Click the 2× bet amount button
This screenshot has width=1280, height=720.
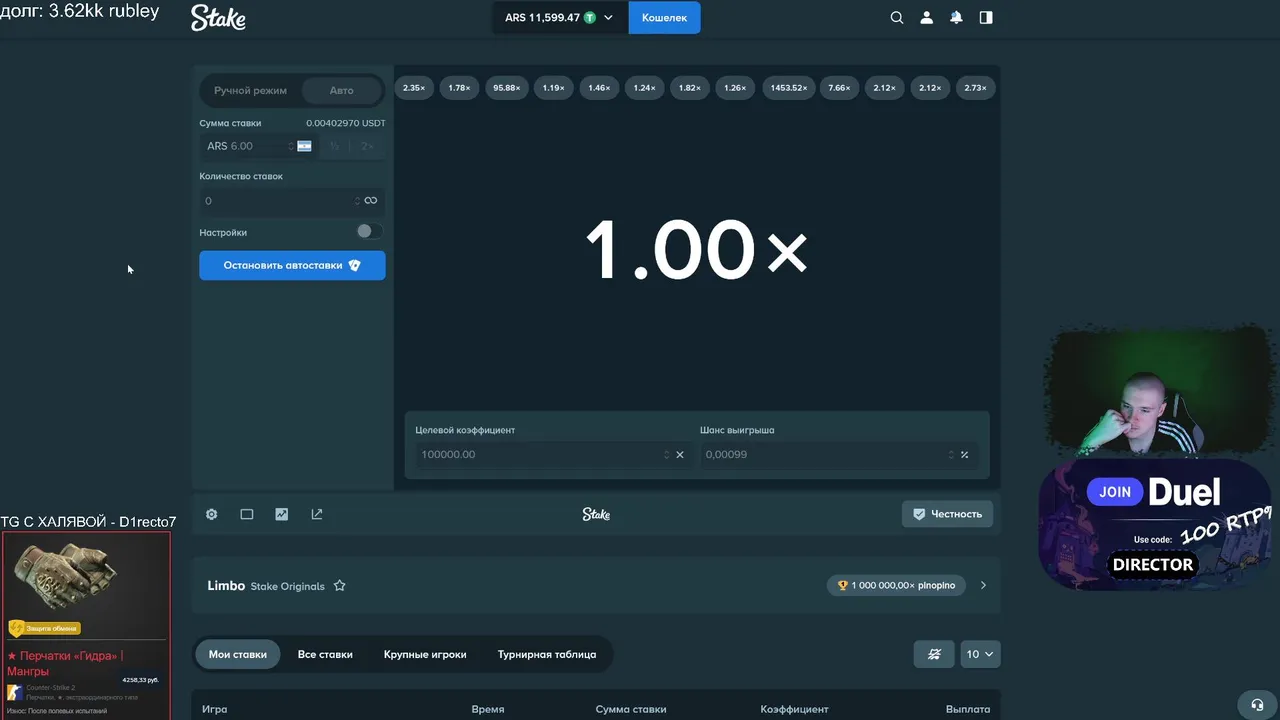367,146
